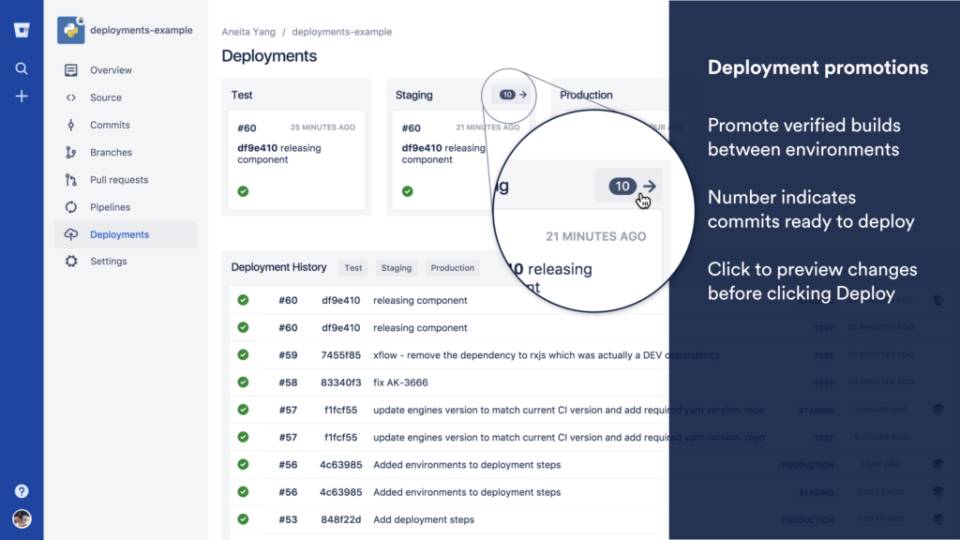Filter Deployment History by Test
This screenshot has height=540, width=960.
tap(353, 268)
